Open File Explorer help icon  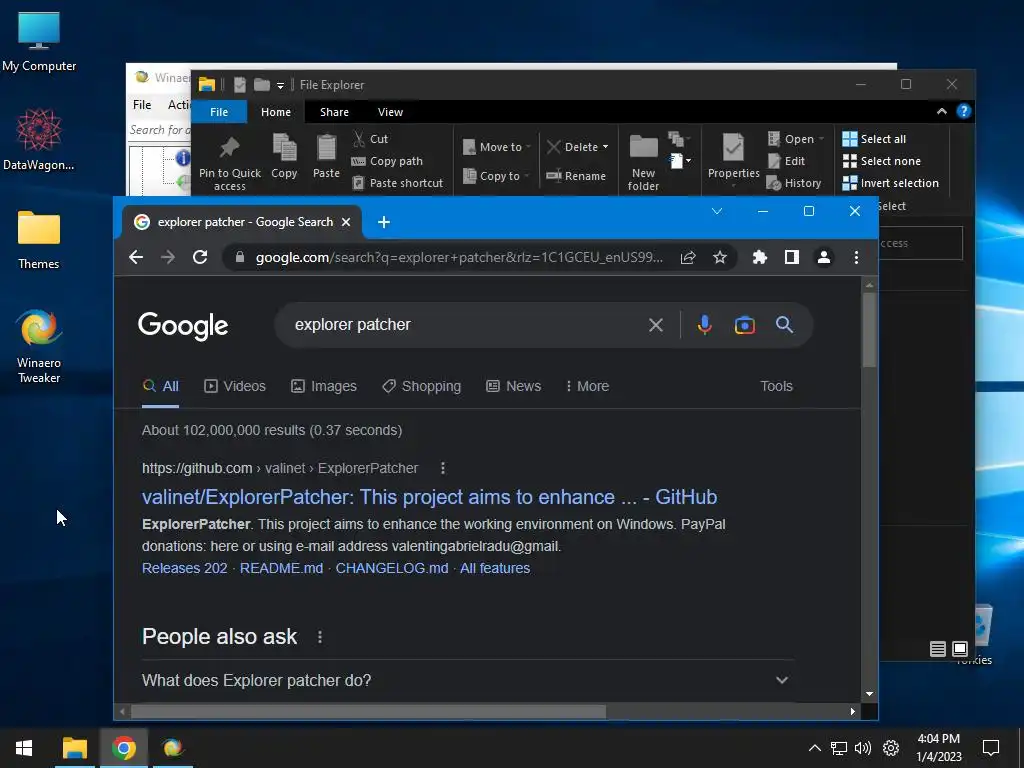pyautogui.click(x=963, y=111)
